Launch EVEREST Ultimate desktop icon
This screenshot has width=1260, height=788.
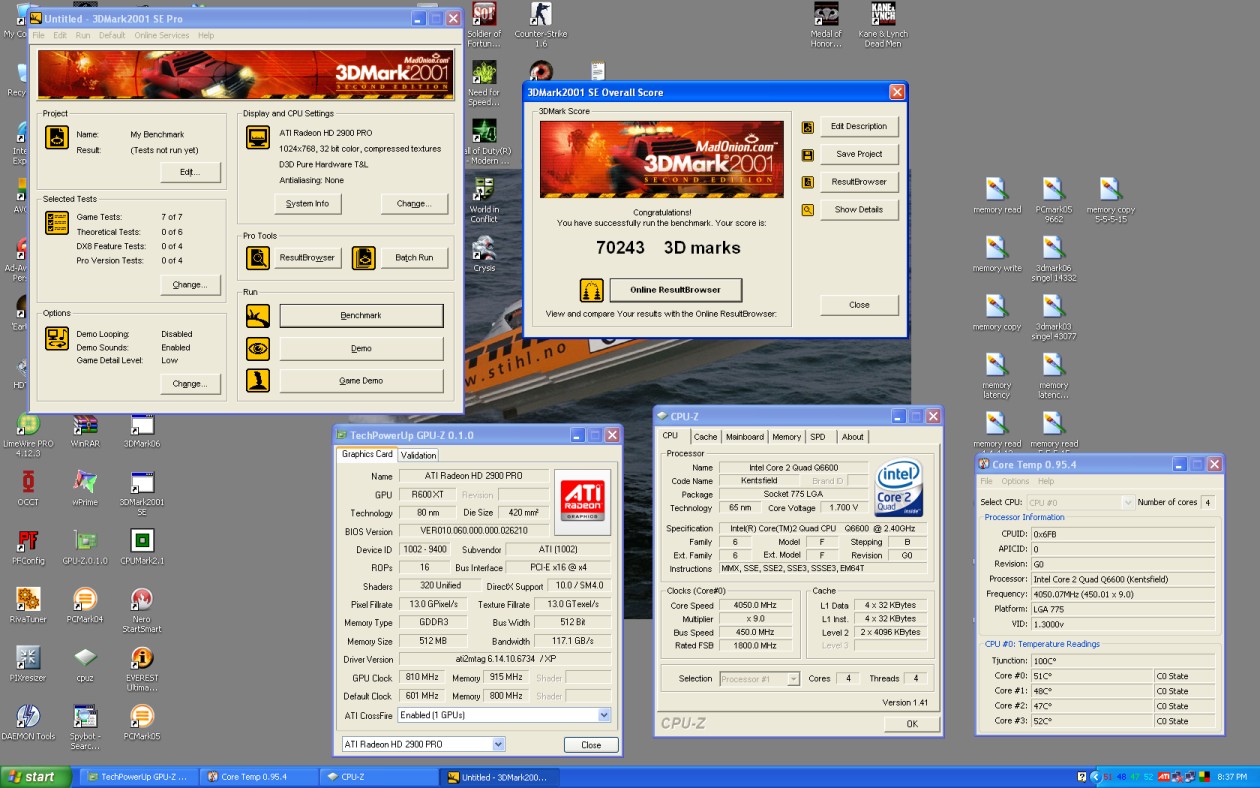(x=142, y=669)
